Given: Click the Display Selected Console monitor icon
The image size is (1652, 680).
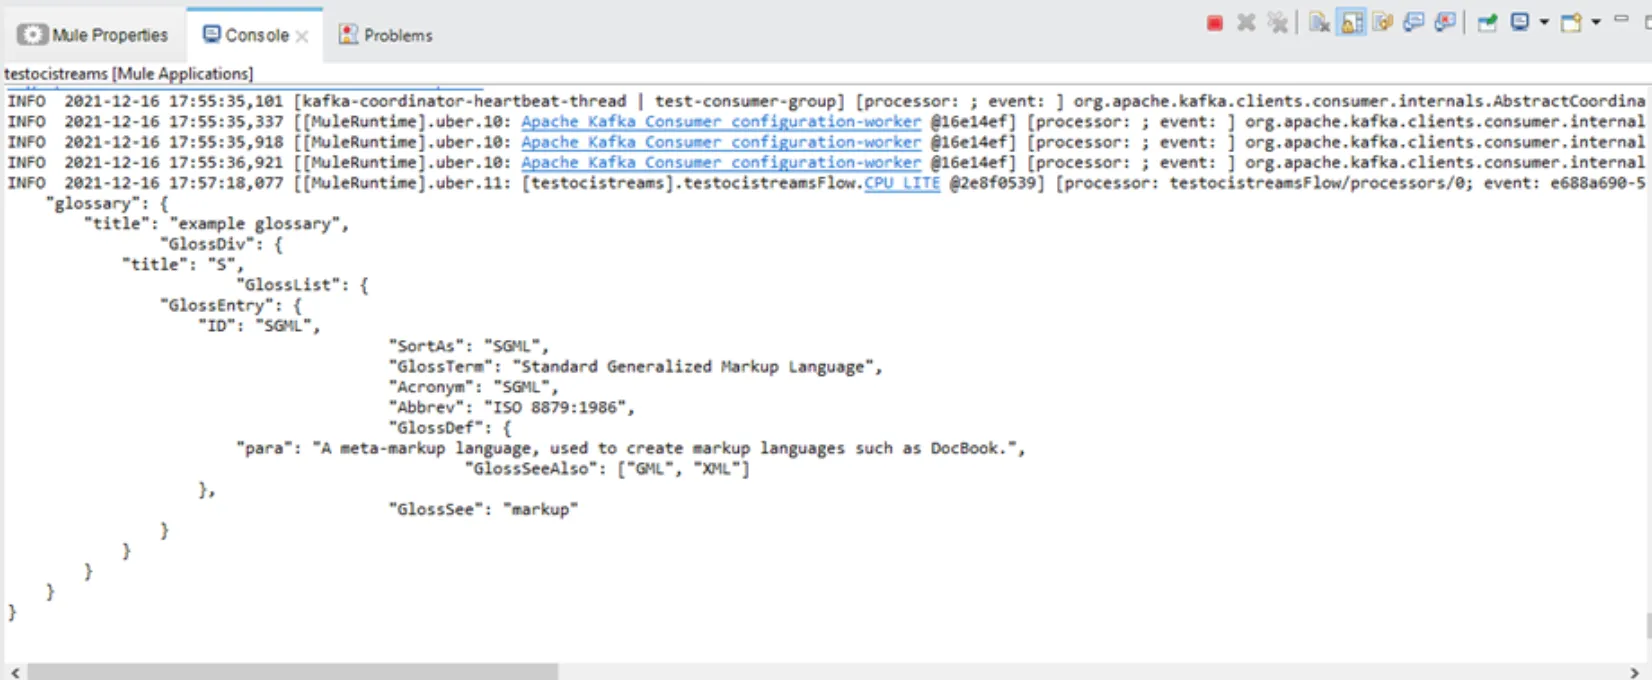Looking at the screenshot, I should click(1519, 23).
